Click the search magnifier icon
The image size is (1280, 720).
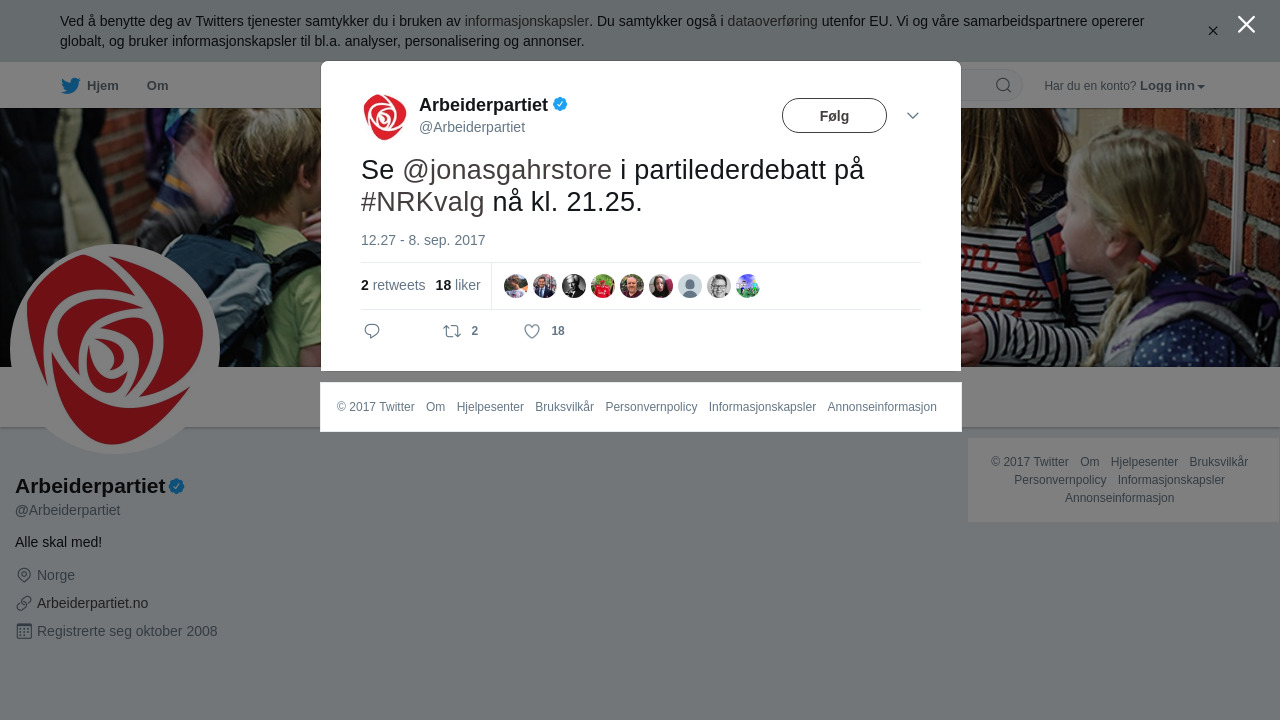1003,85
